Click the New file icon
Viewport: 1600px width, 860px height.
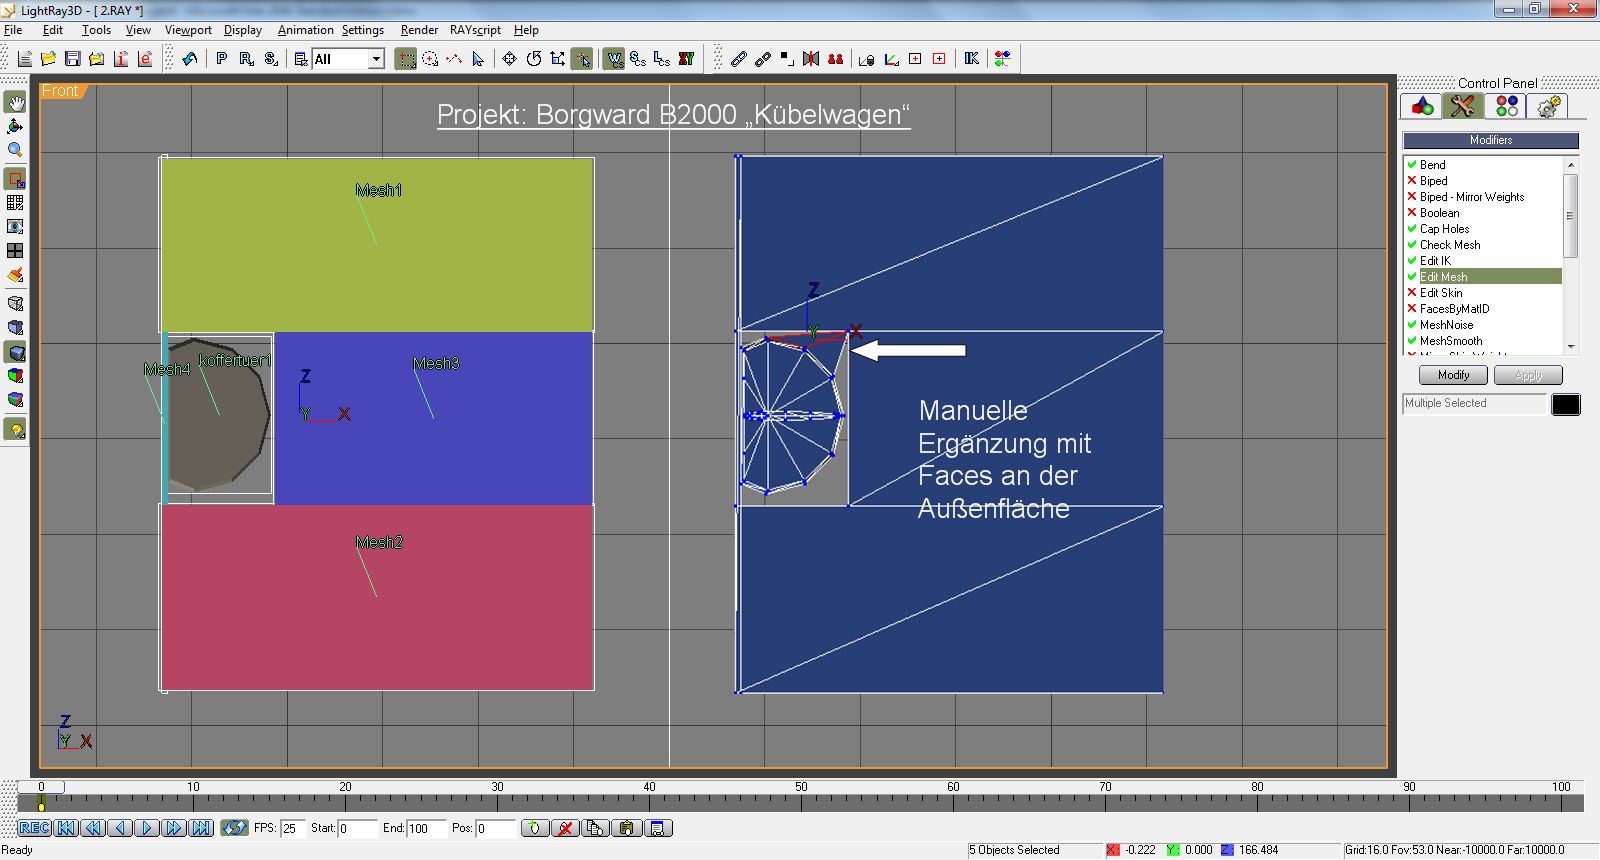coord(25,59)
